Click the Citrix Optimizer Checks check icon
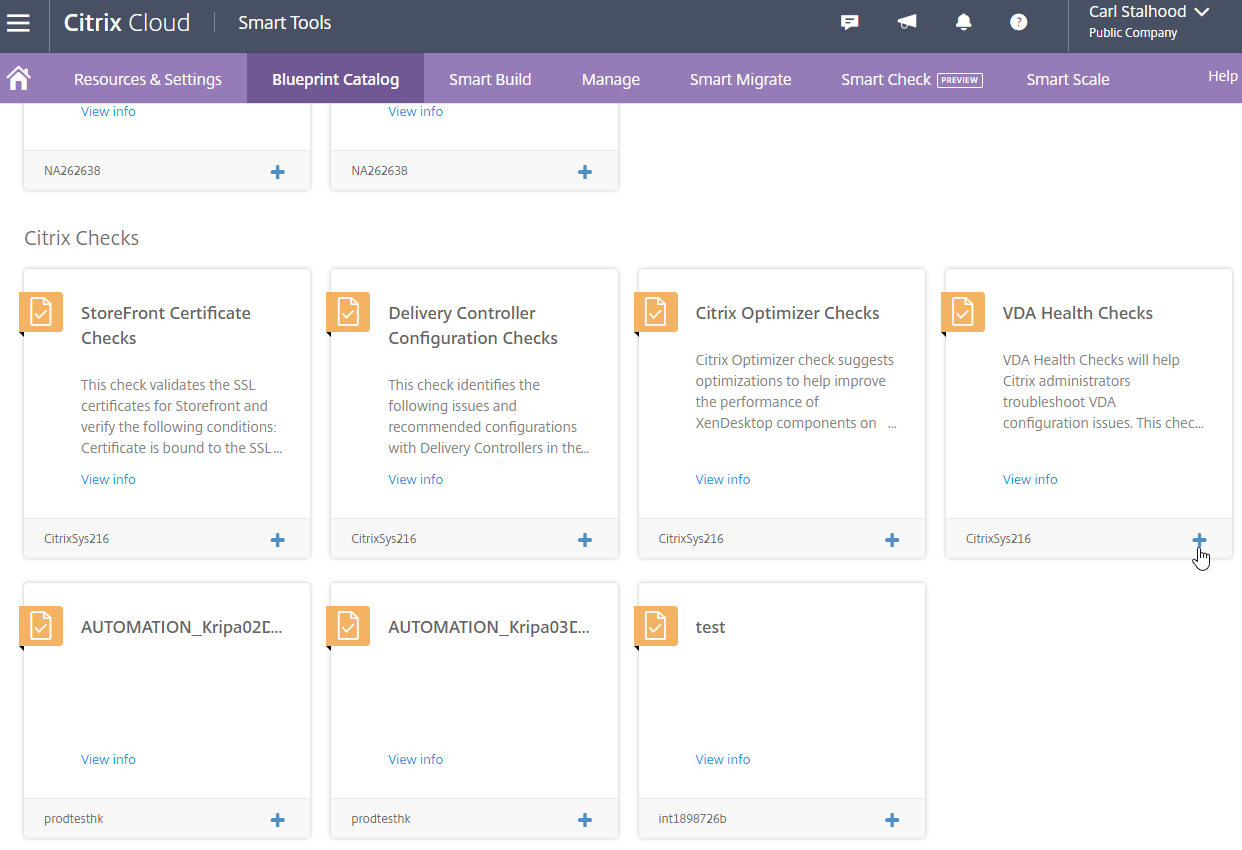Image resolution: width=1242 pixels, height=850 pixels. [655, 312]
